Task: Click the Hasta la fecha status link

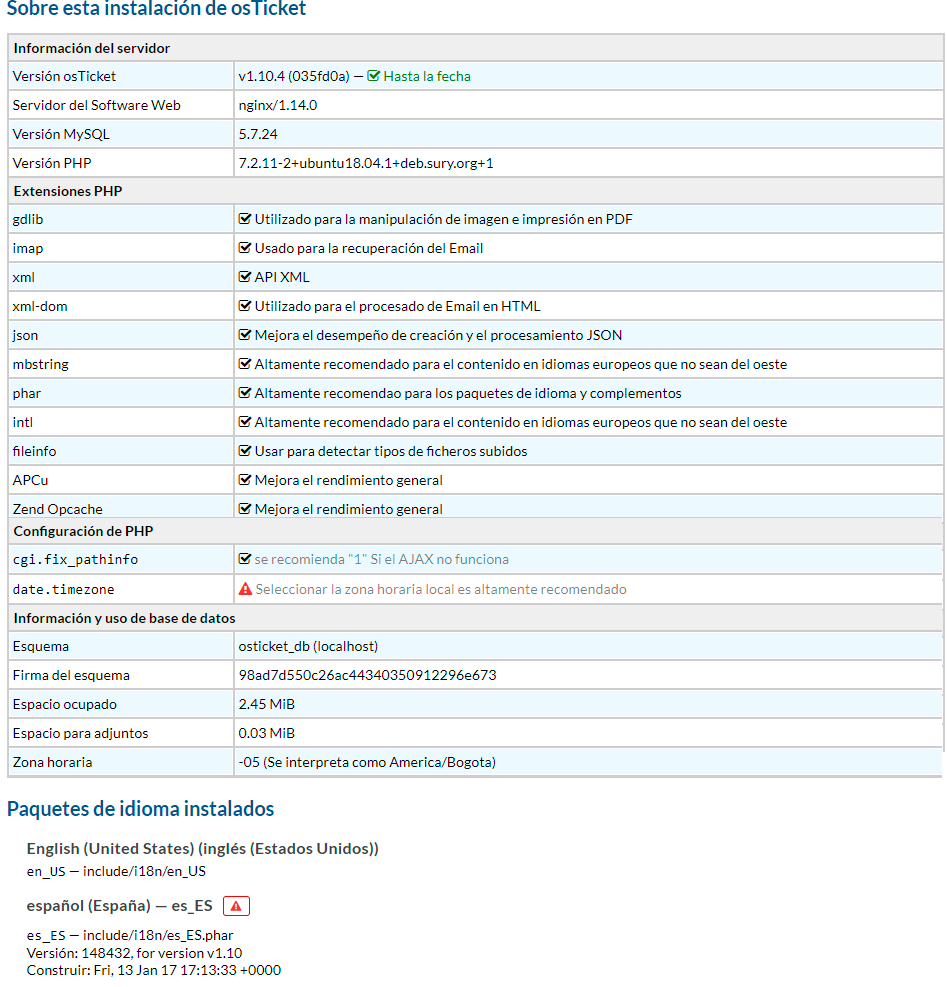Action: (426, 76)
